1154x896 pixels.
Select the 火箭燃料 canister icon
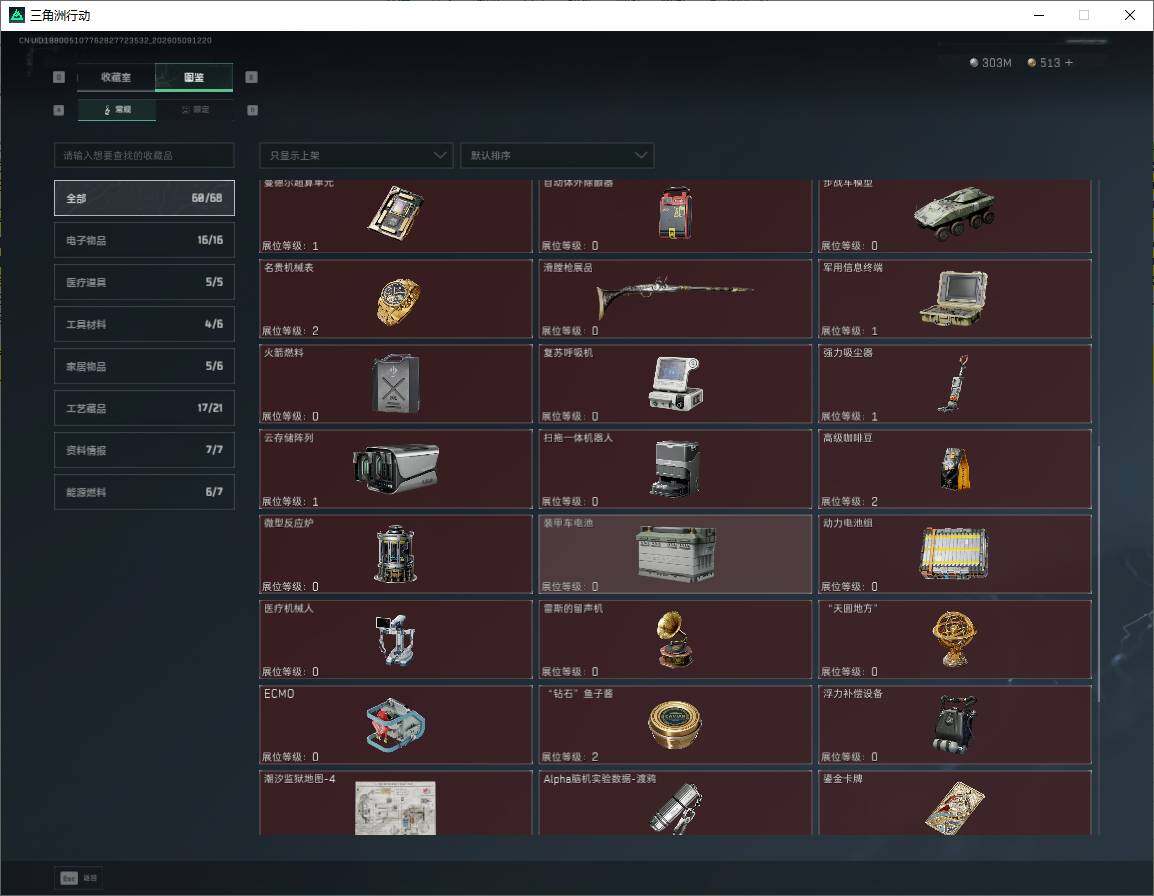[x=396, y=384]
